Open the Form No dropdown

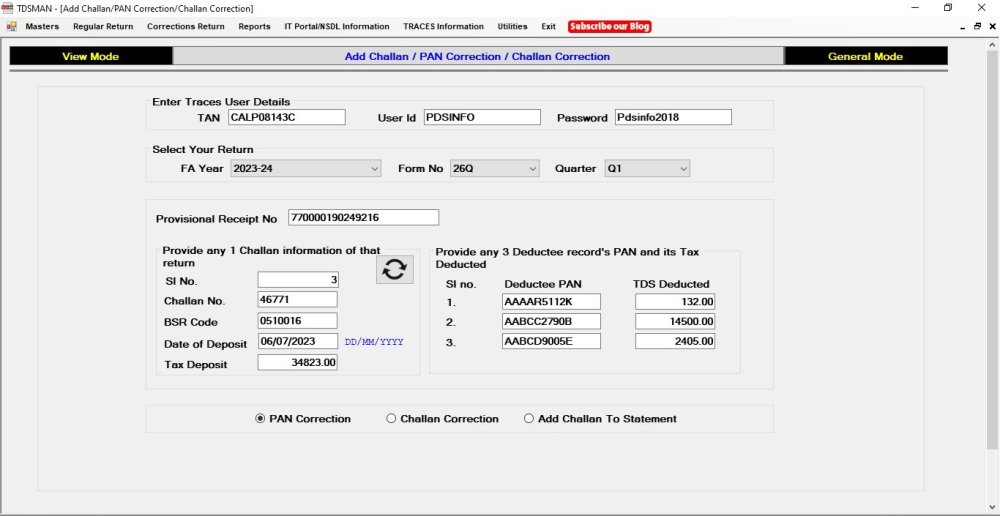[495, 169]
